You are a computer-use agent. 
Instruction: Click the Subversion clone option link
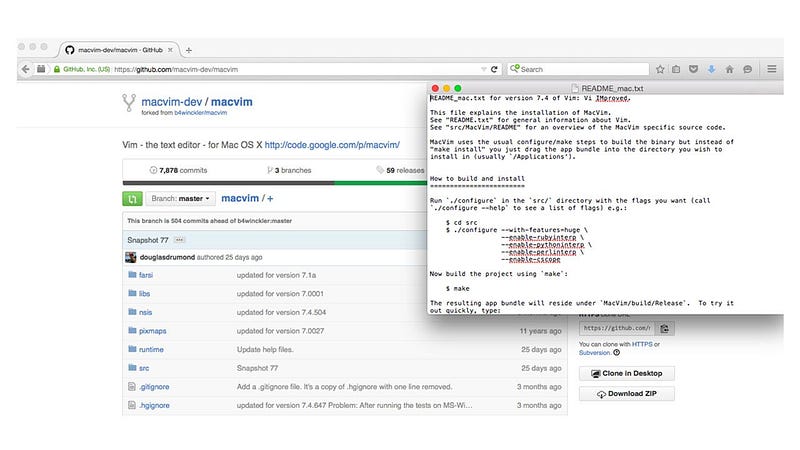click(594, 353)
